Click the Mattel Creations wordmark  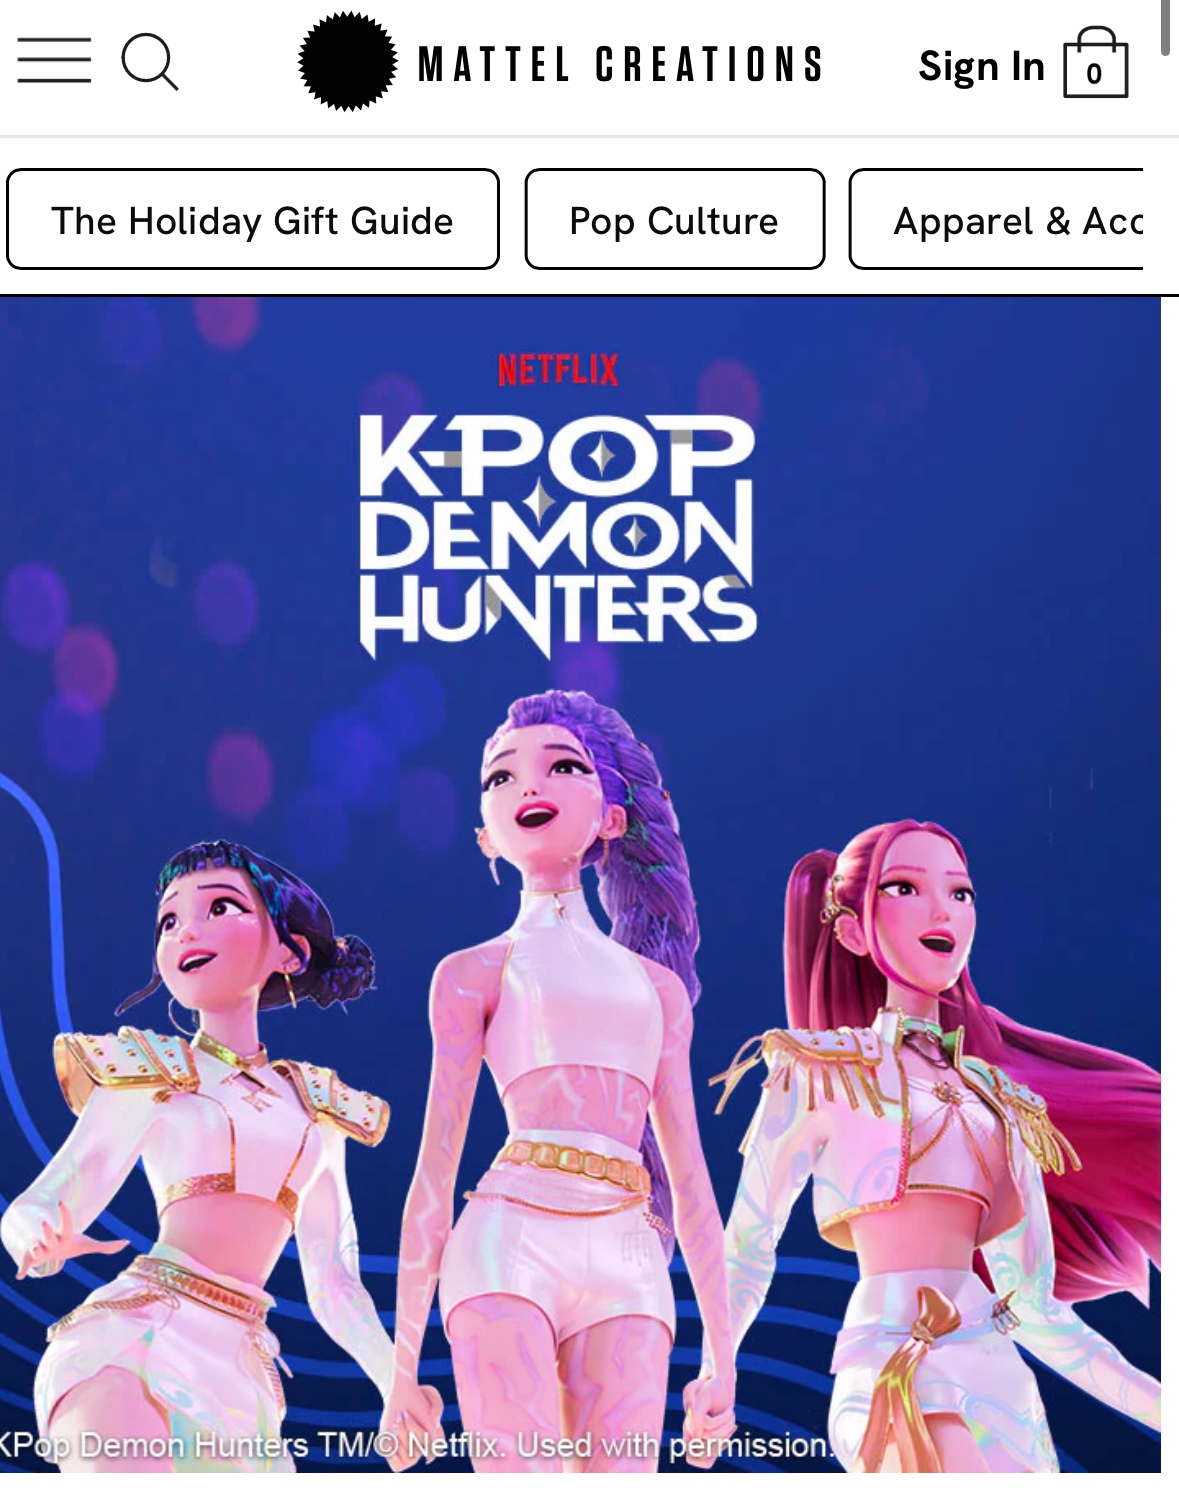click(620, 64)
